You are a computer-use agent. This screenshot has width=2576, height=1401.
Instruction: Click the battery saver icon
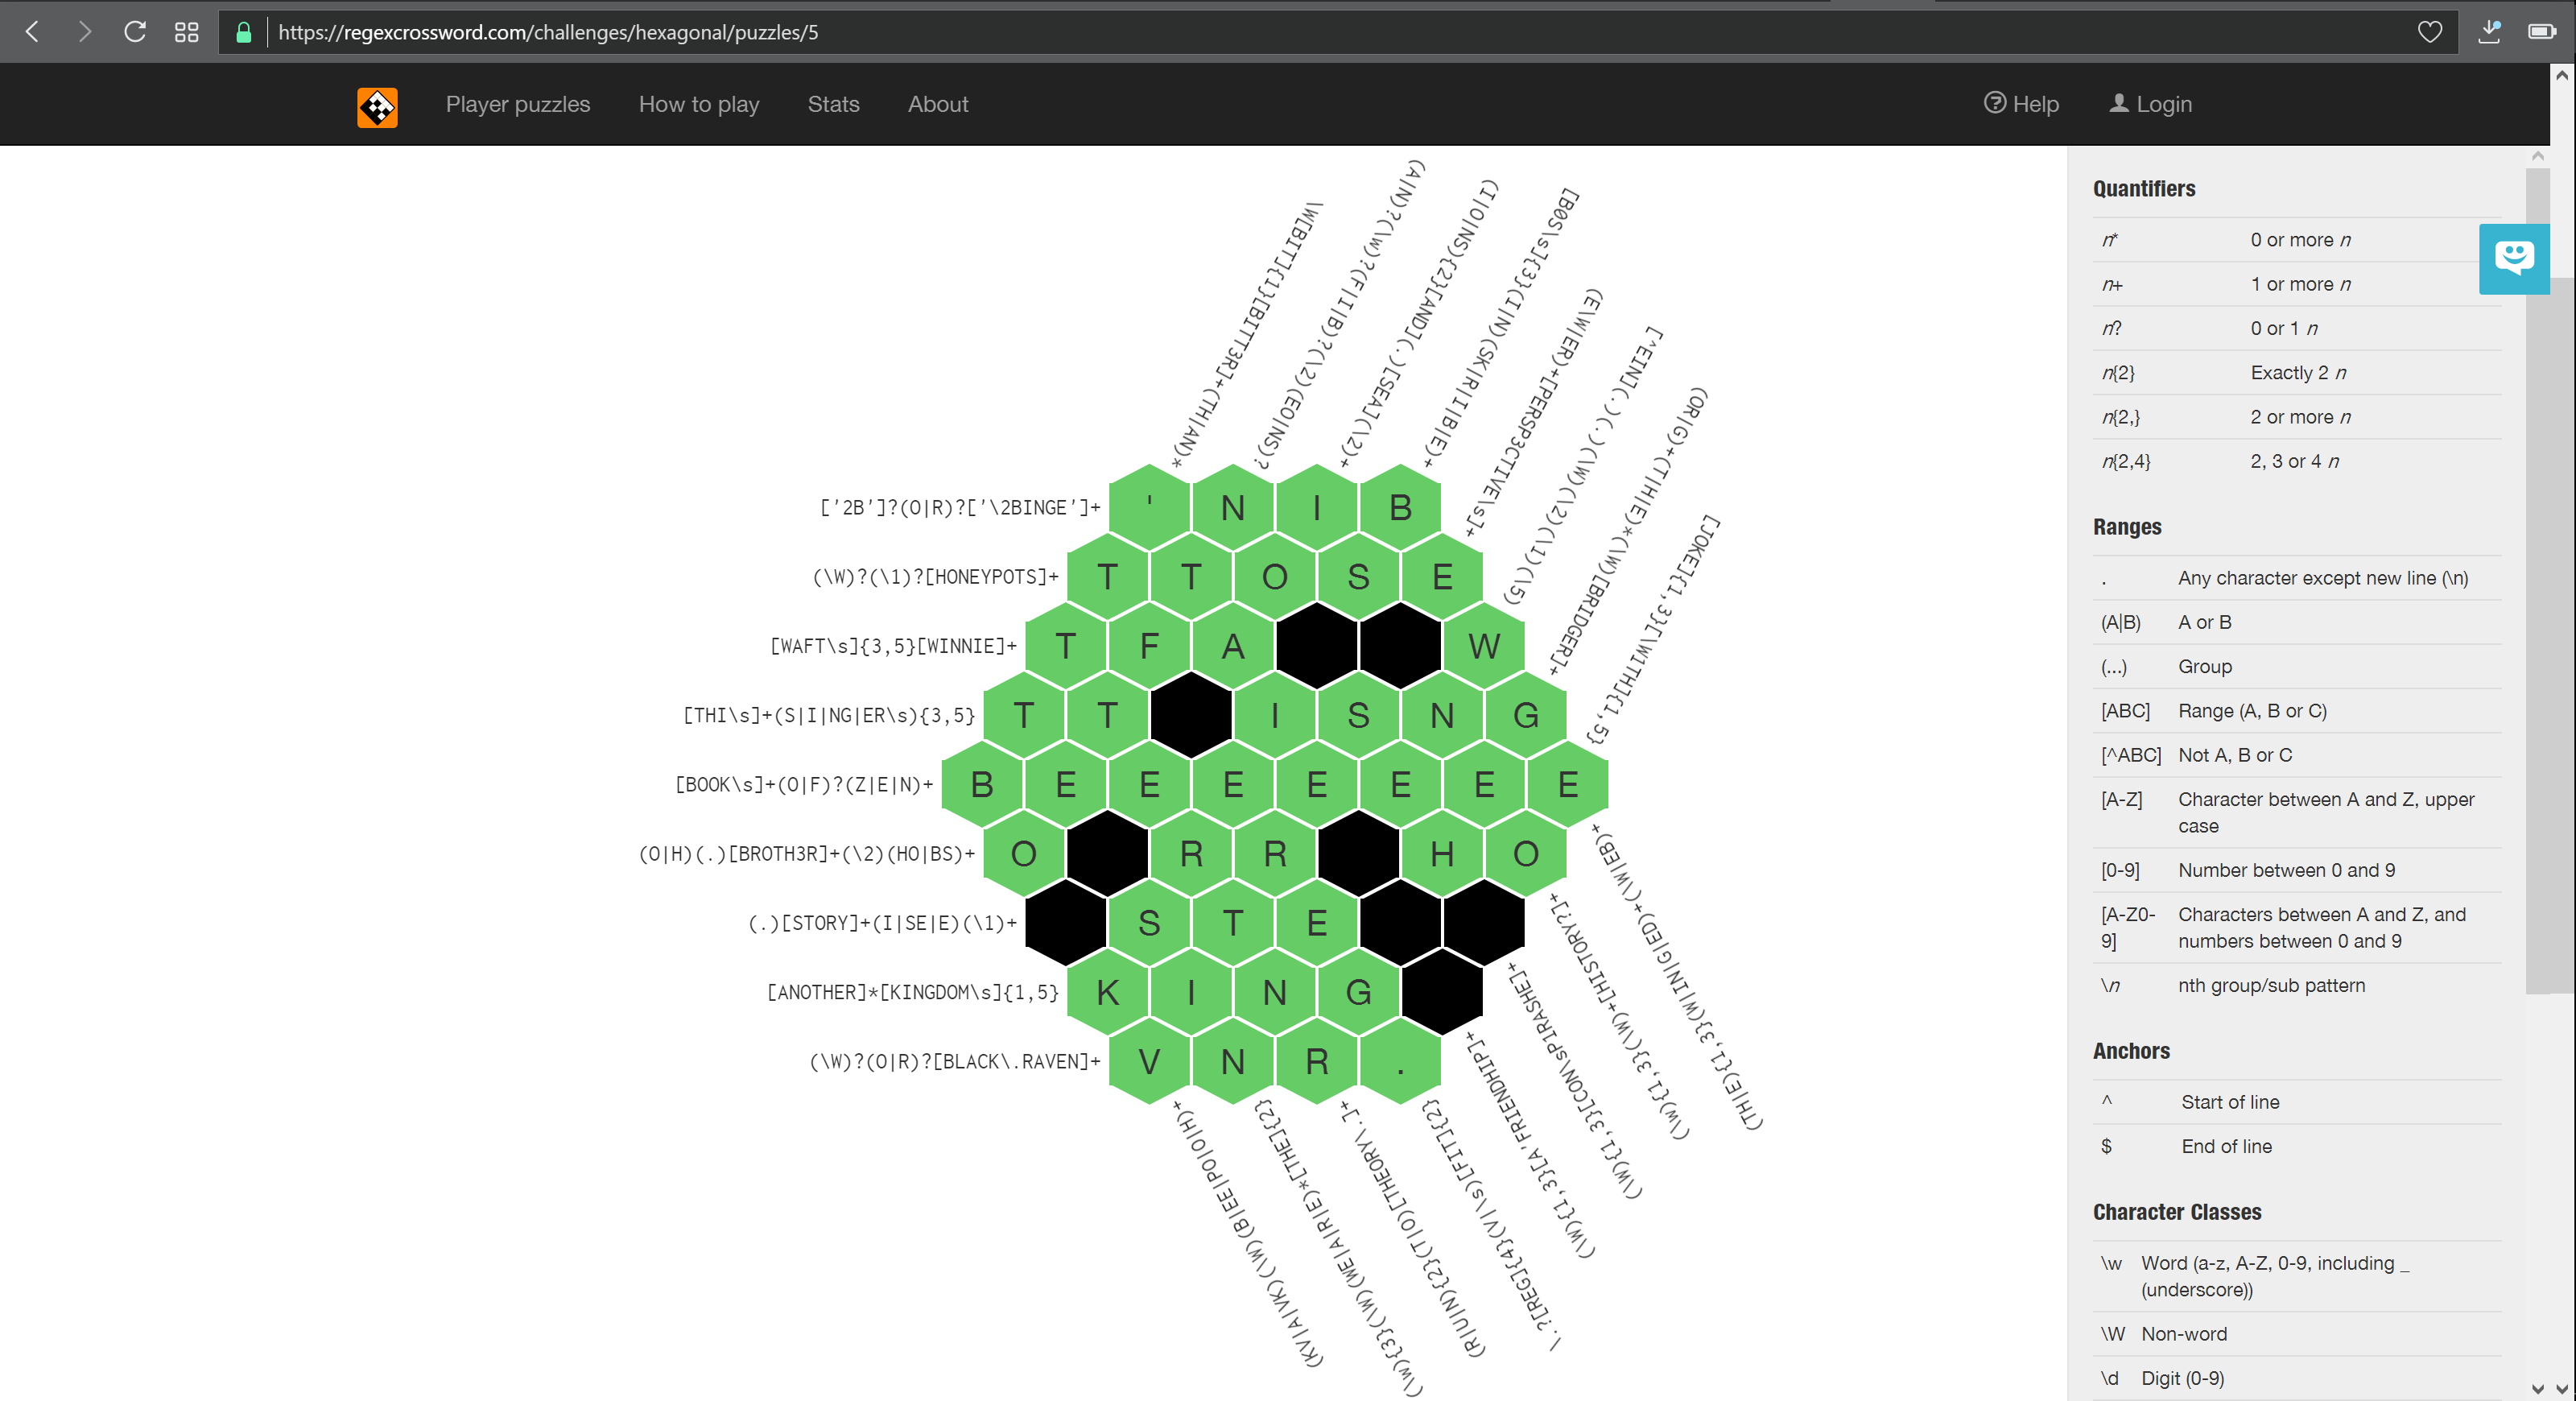click(x=2541, y=32)
